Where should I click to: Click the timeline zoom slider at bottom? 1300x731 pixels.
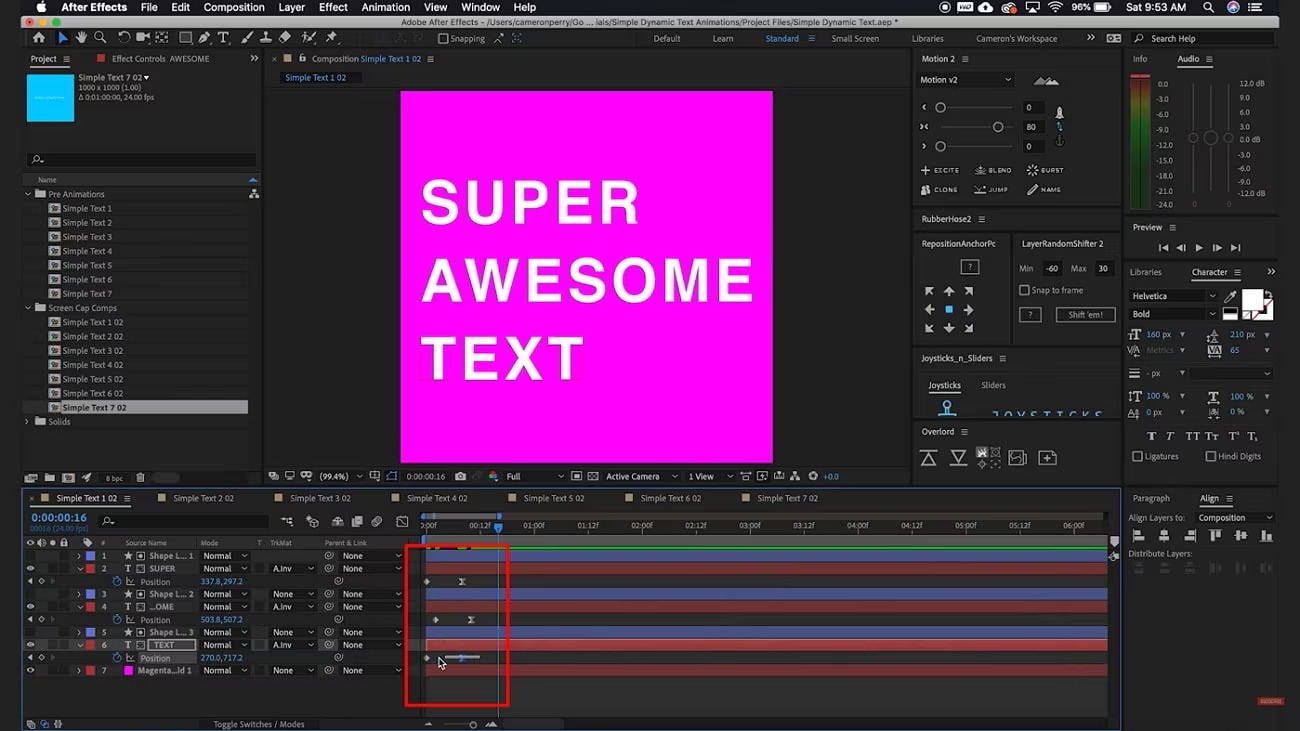pos(460,724)
